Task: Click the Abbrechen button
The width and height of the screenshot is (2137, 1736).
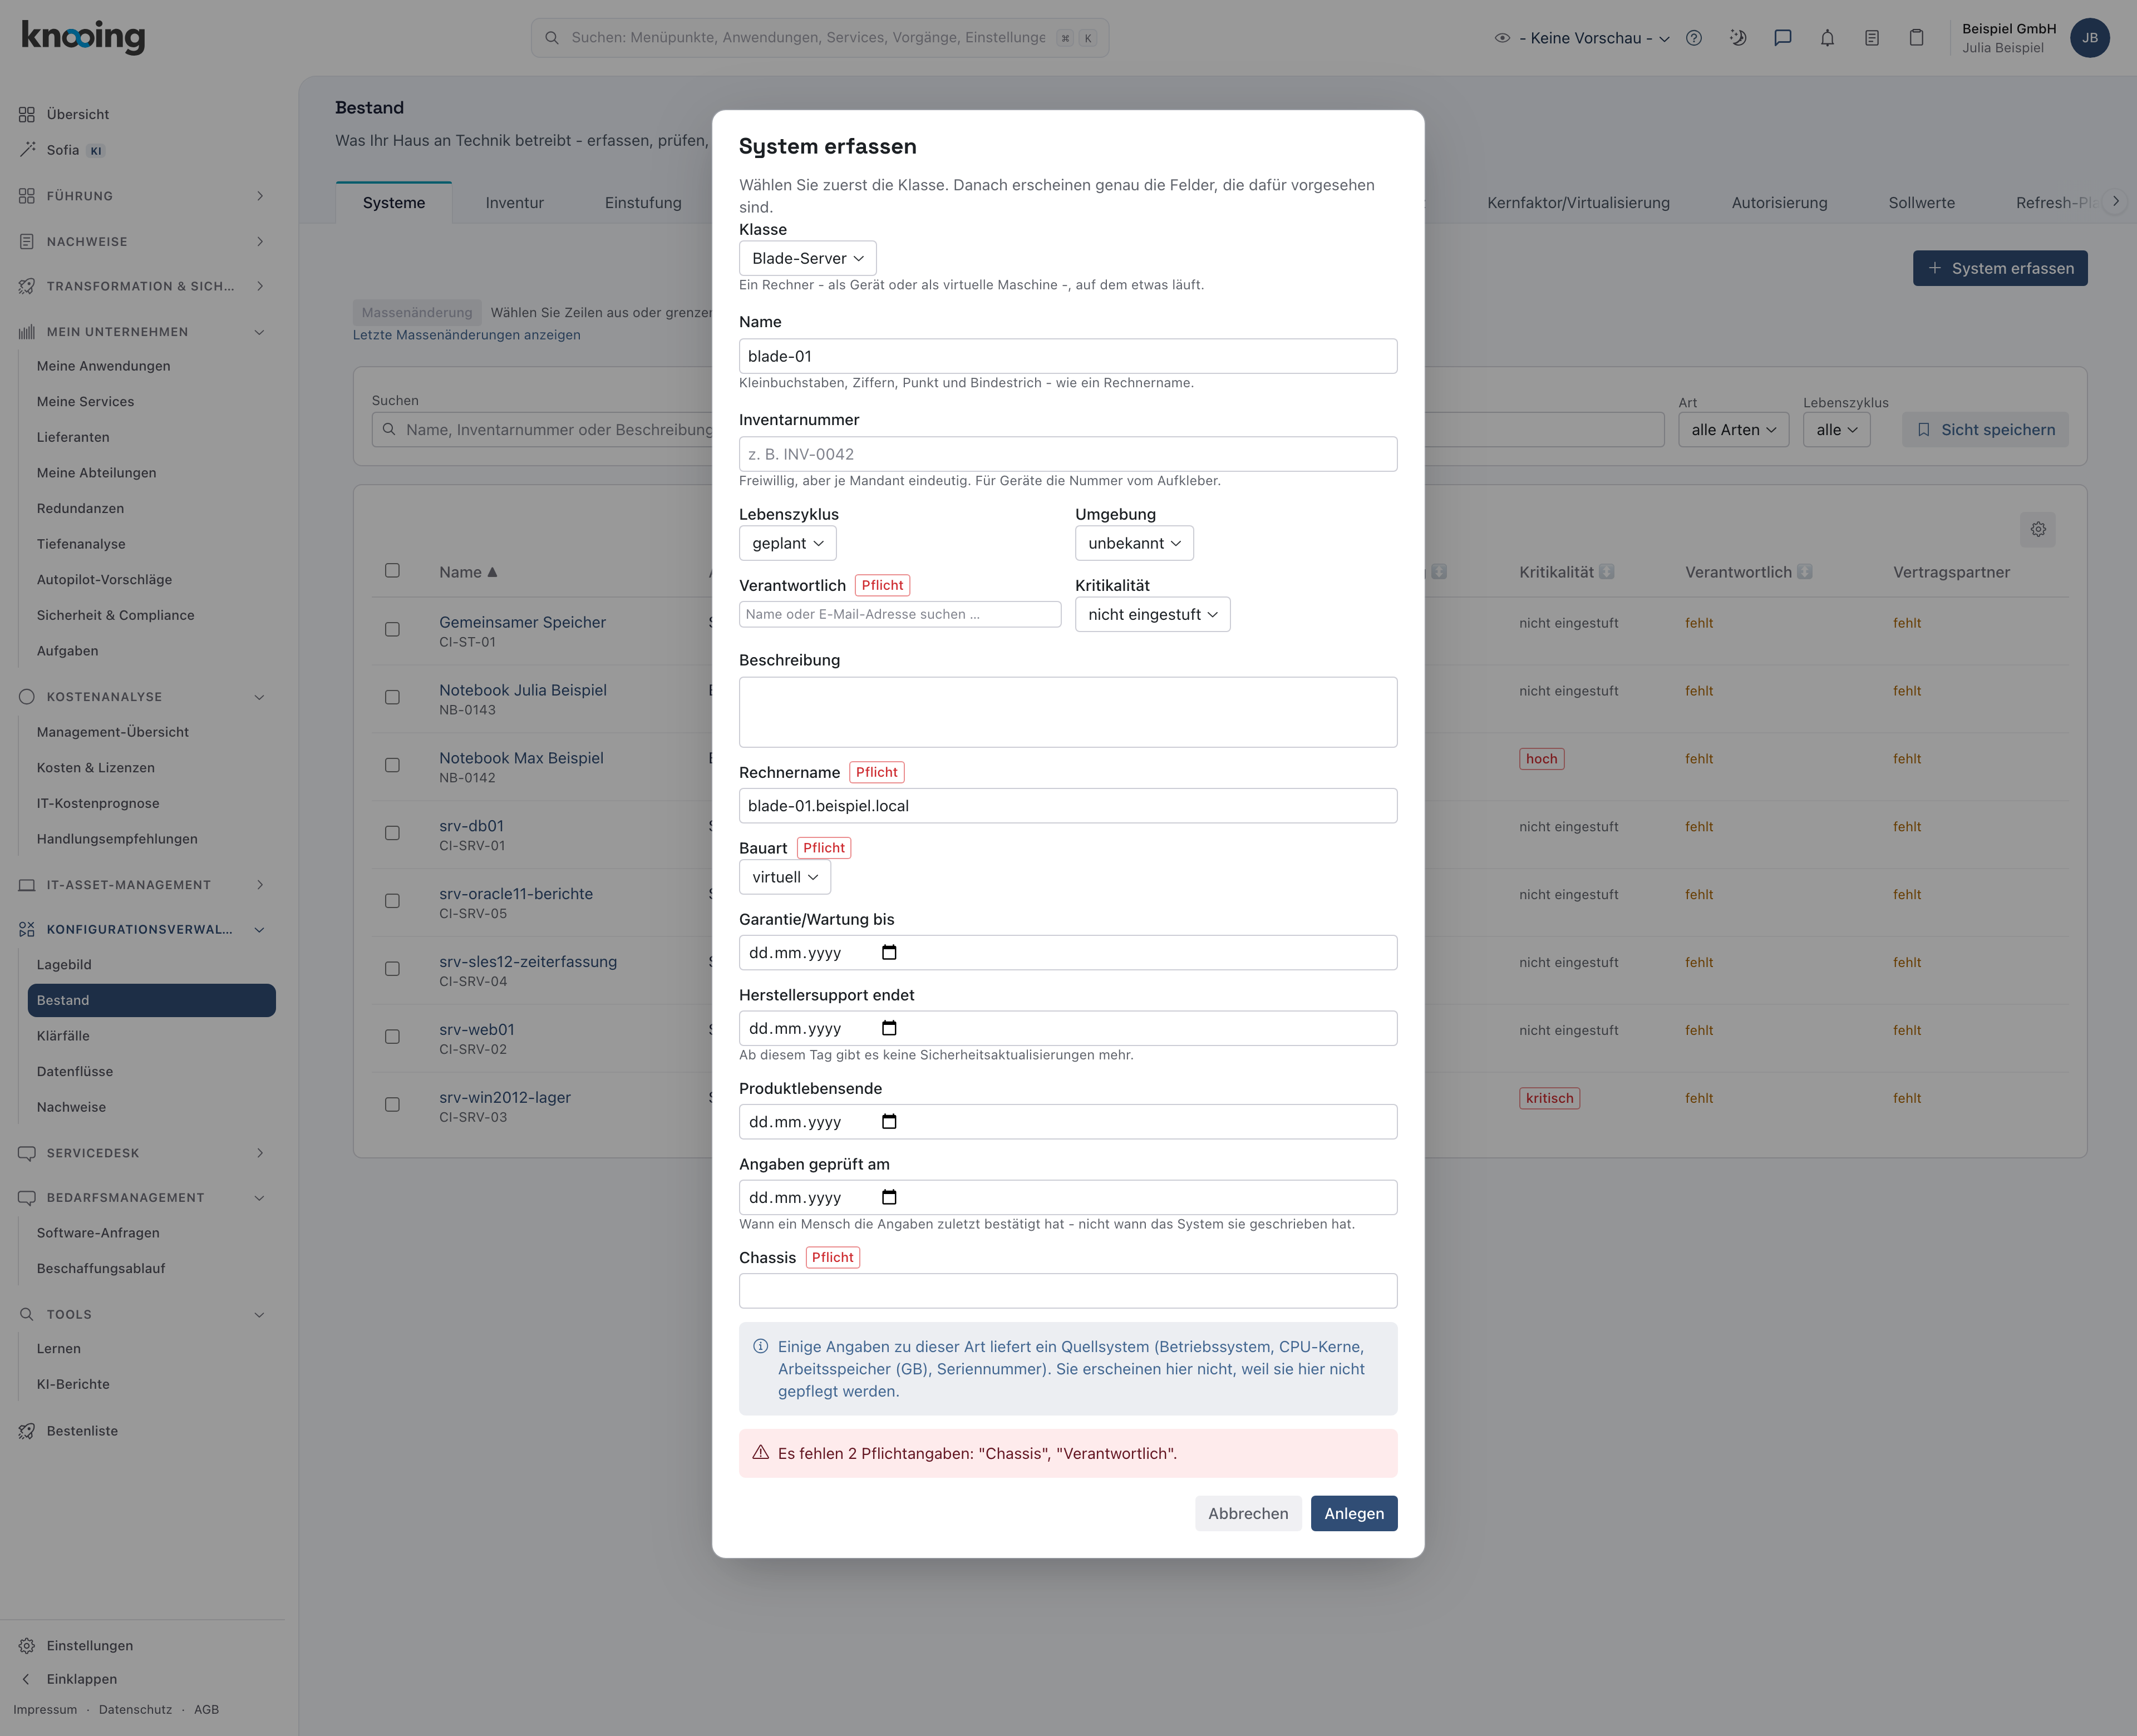Action: click(x=1247, y=1513)
